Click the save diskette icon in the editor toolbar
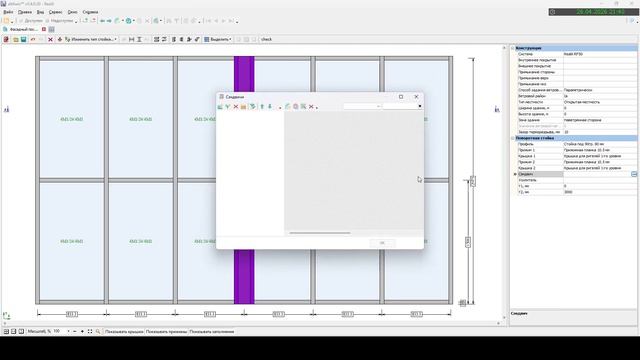The height and width of the screenshot is (360, 640). (23, 40)
